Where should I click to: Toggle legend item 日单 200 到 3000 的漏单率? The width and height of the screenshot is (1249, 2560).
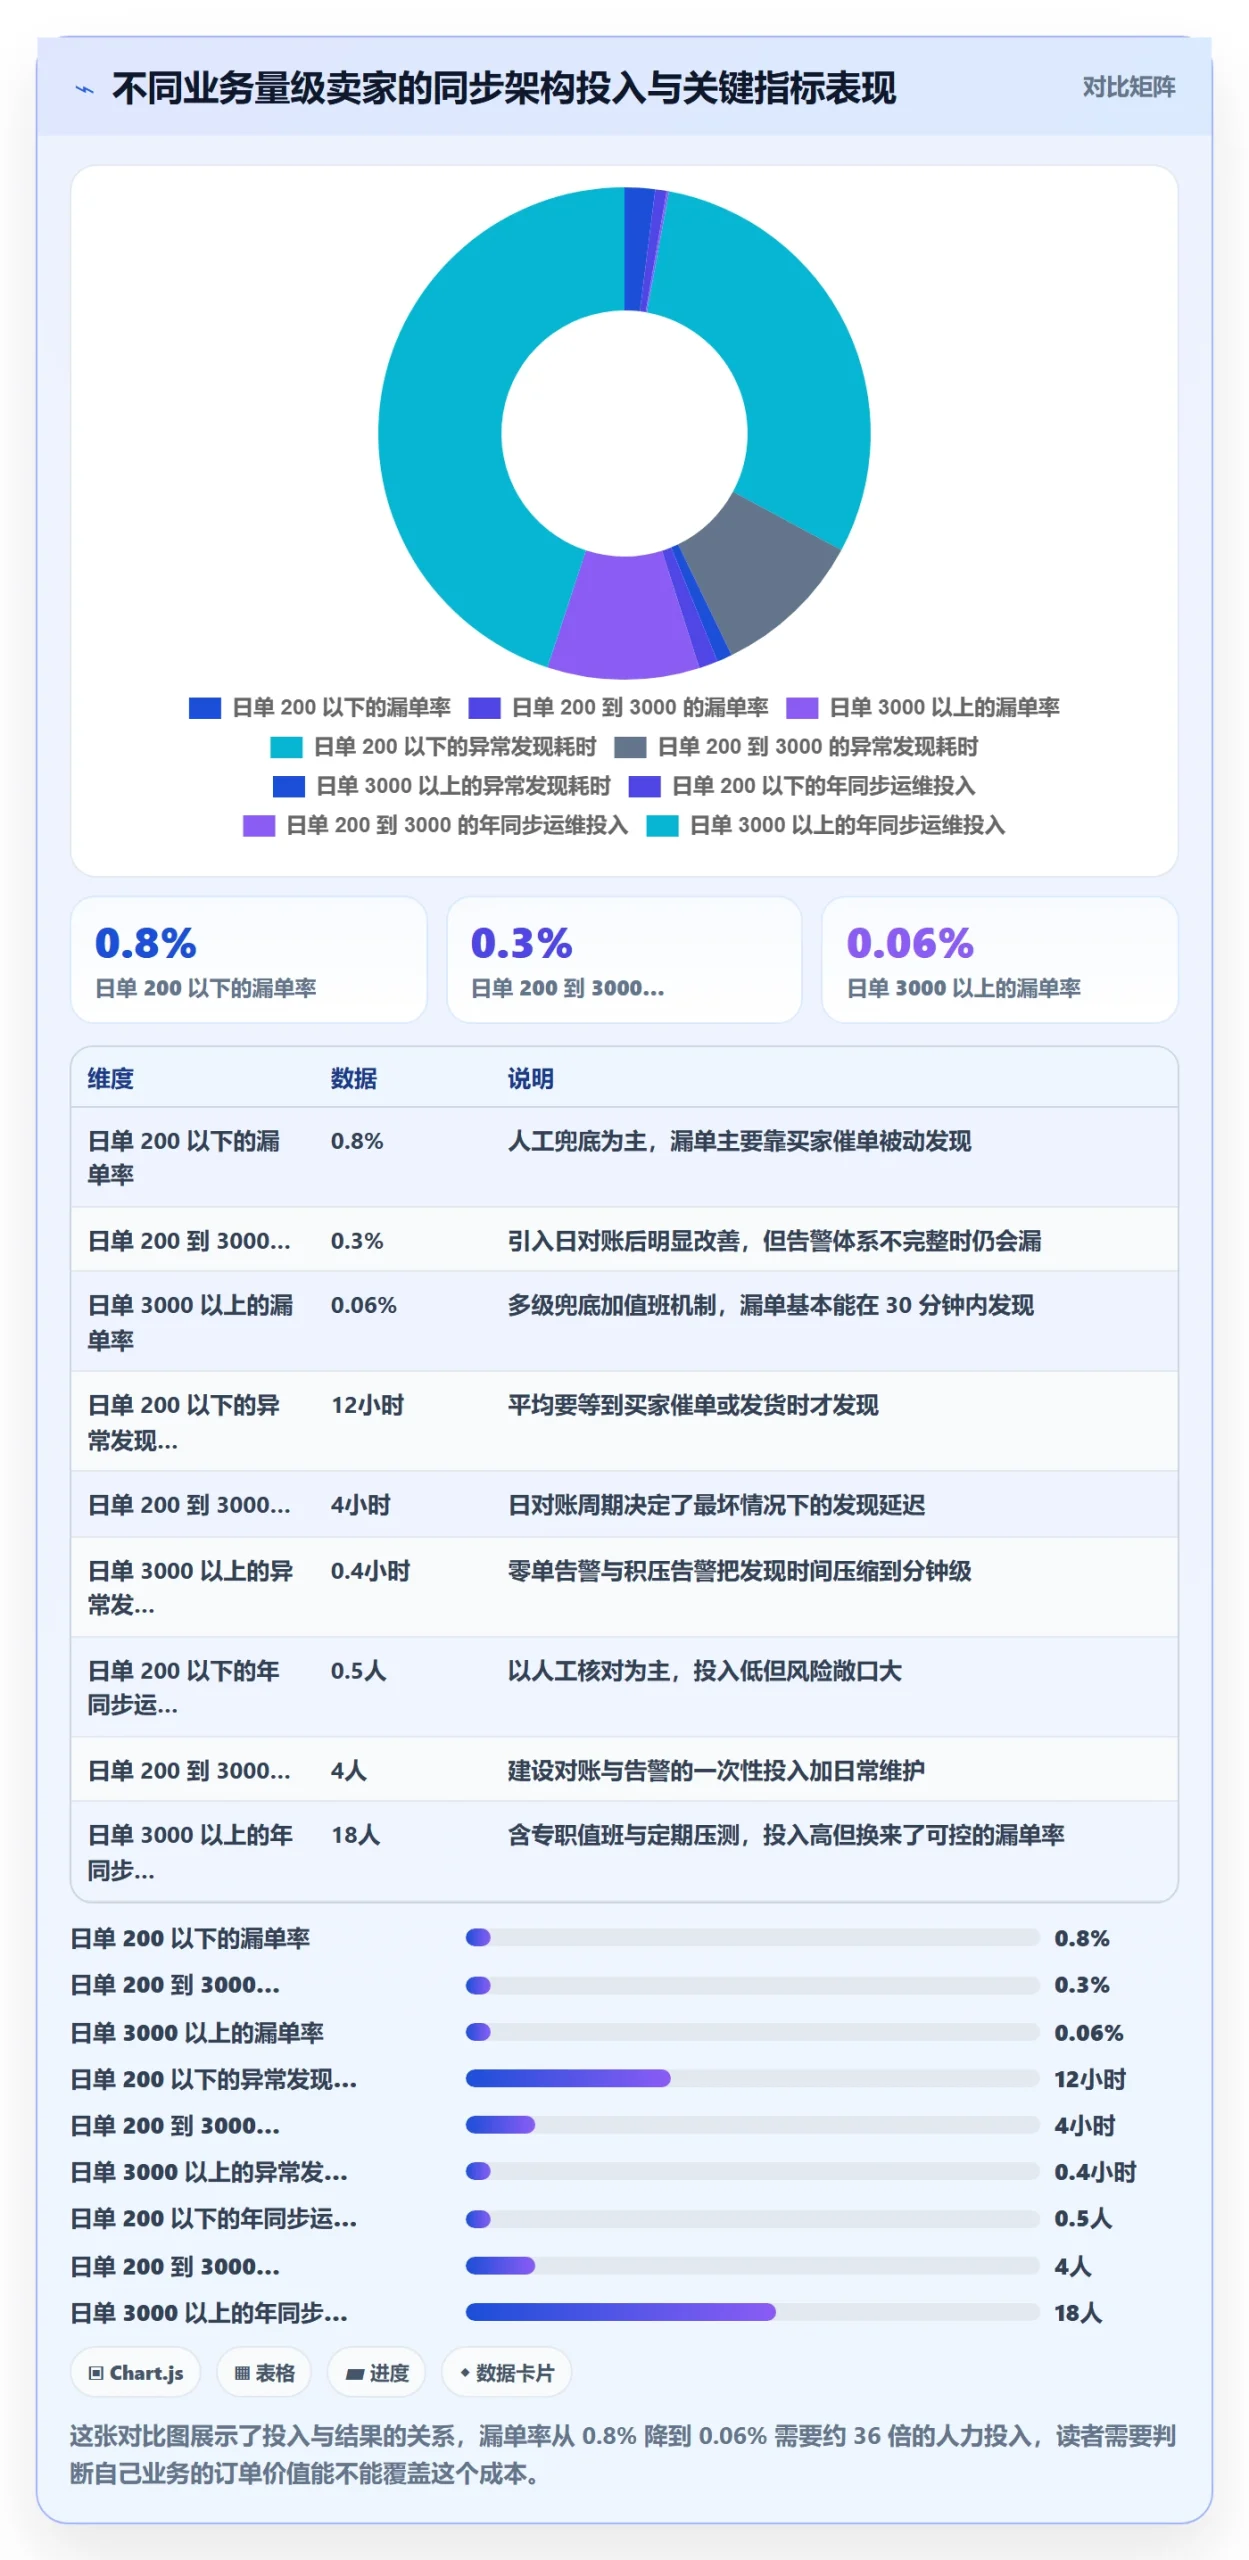pos(619,708)
